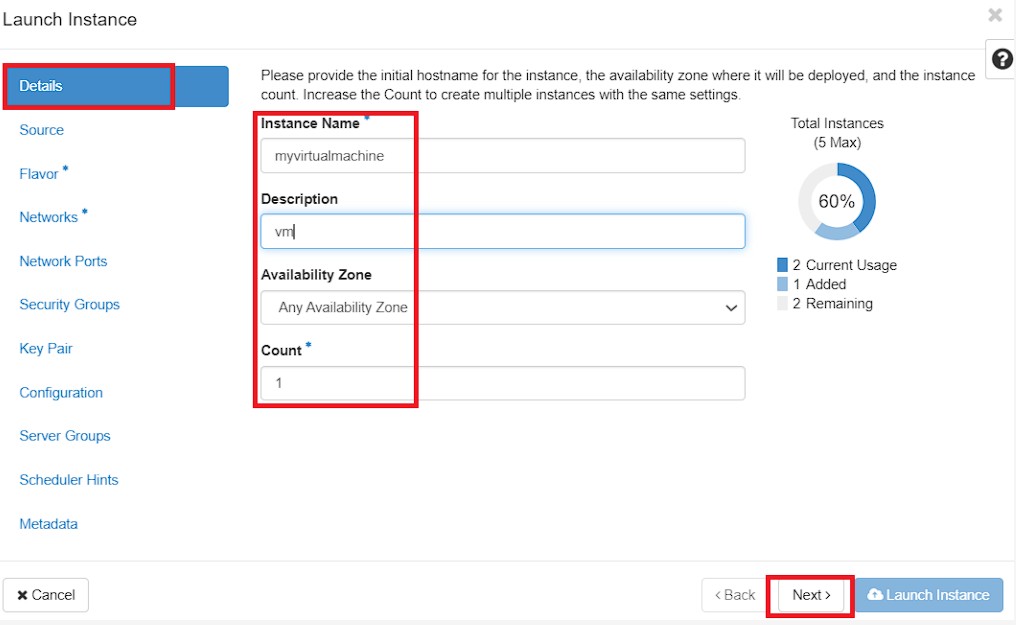Select the Security Groups step
Viewport: 1016px width, 625px height.
[x=69, y=304]
